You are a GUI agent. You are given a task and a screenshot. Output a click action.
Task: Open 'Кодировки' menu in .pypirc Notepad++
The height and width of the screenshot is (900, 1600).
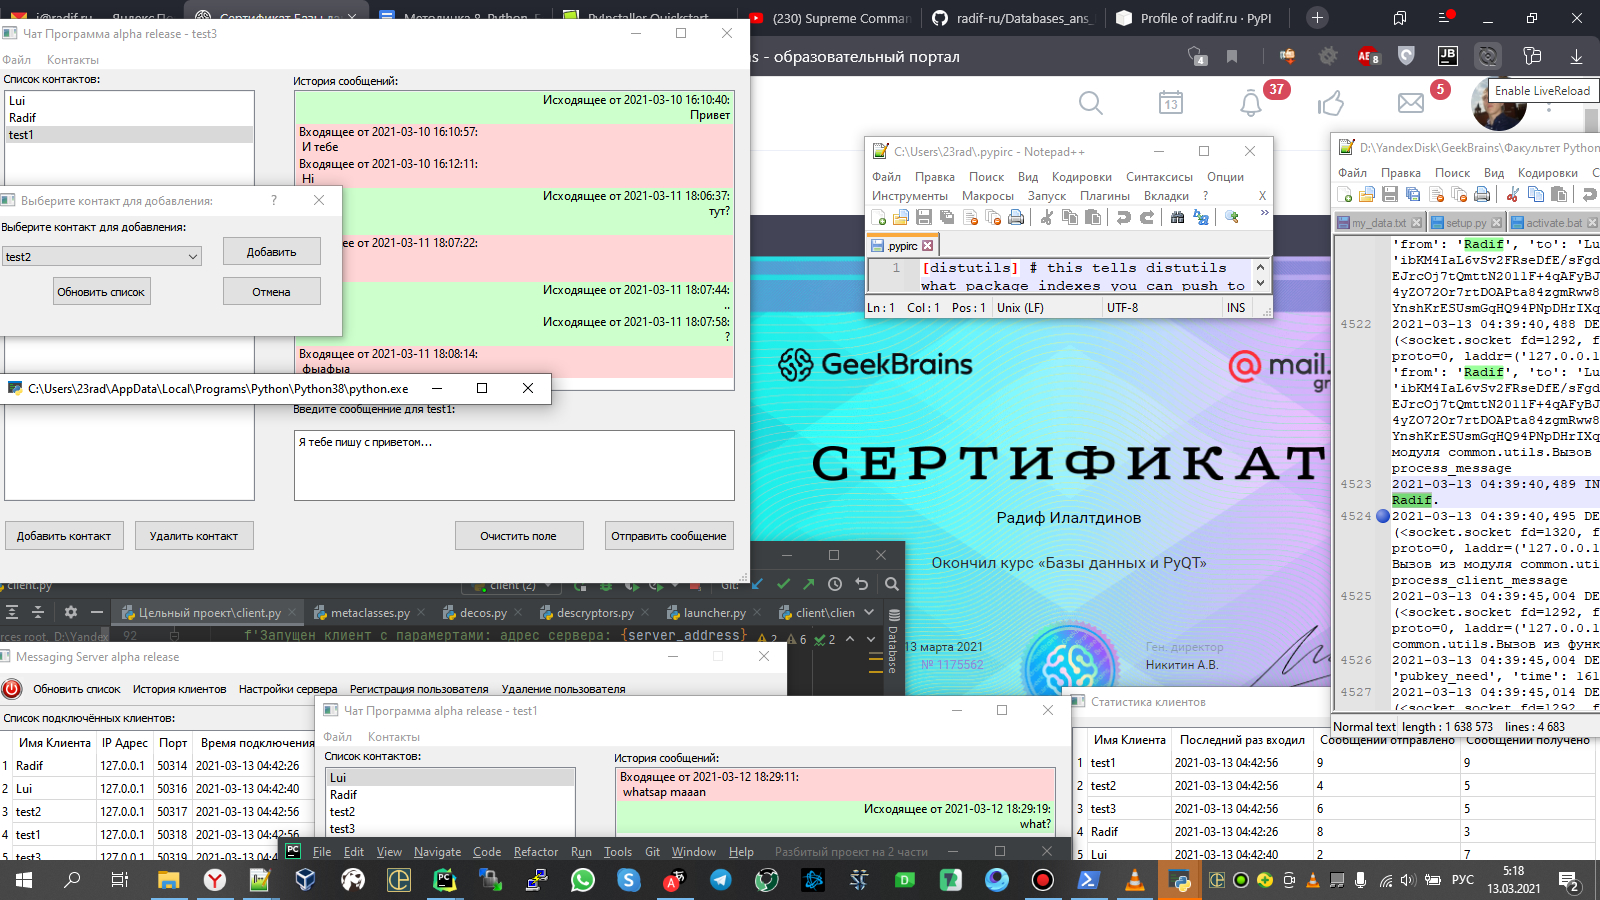1082,177
